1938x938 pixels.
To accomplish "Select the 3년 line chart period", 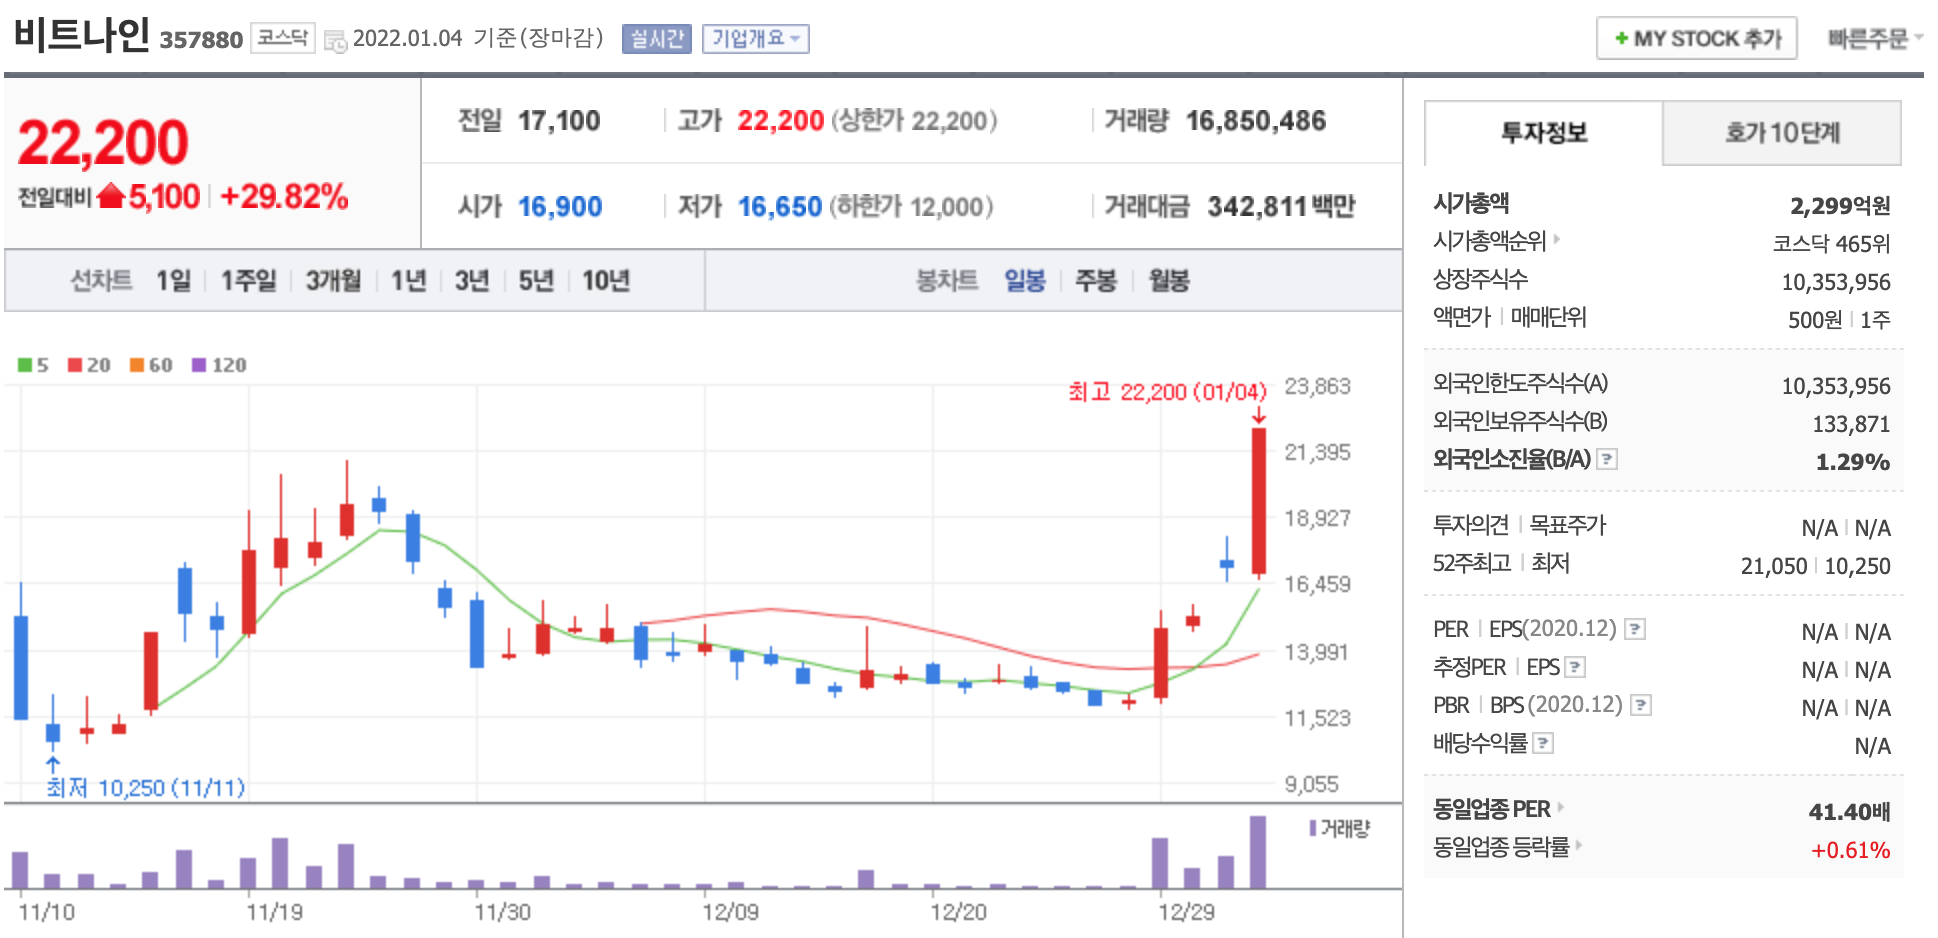I will (472, 281).
